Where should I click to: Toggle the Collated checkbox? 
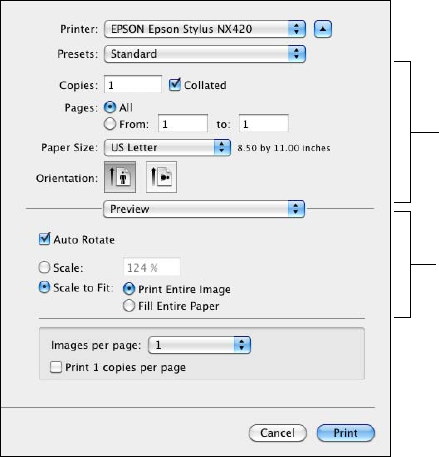175,85
